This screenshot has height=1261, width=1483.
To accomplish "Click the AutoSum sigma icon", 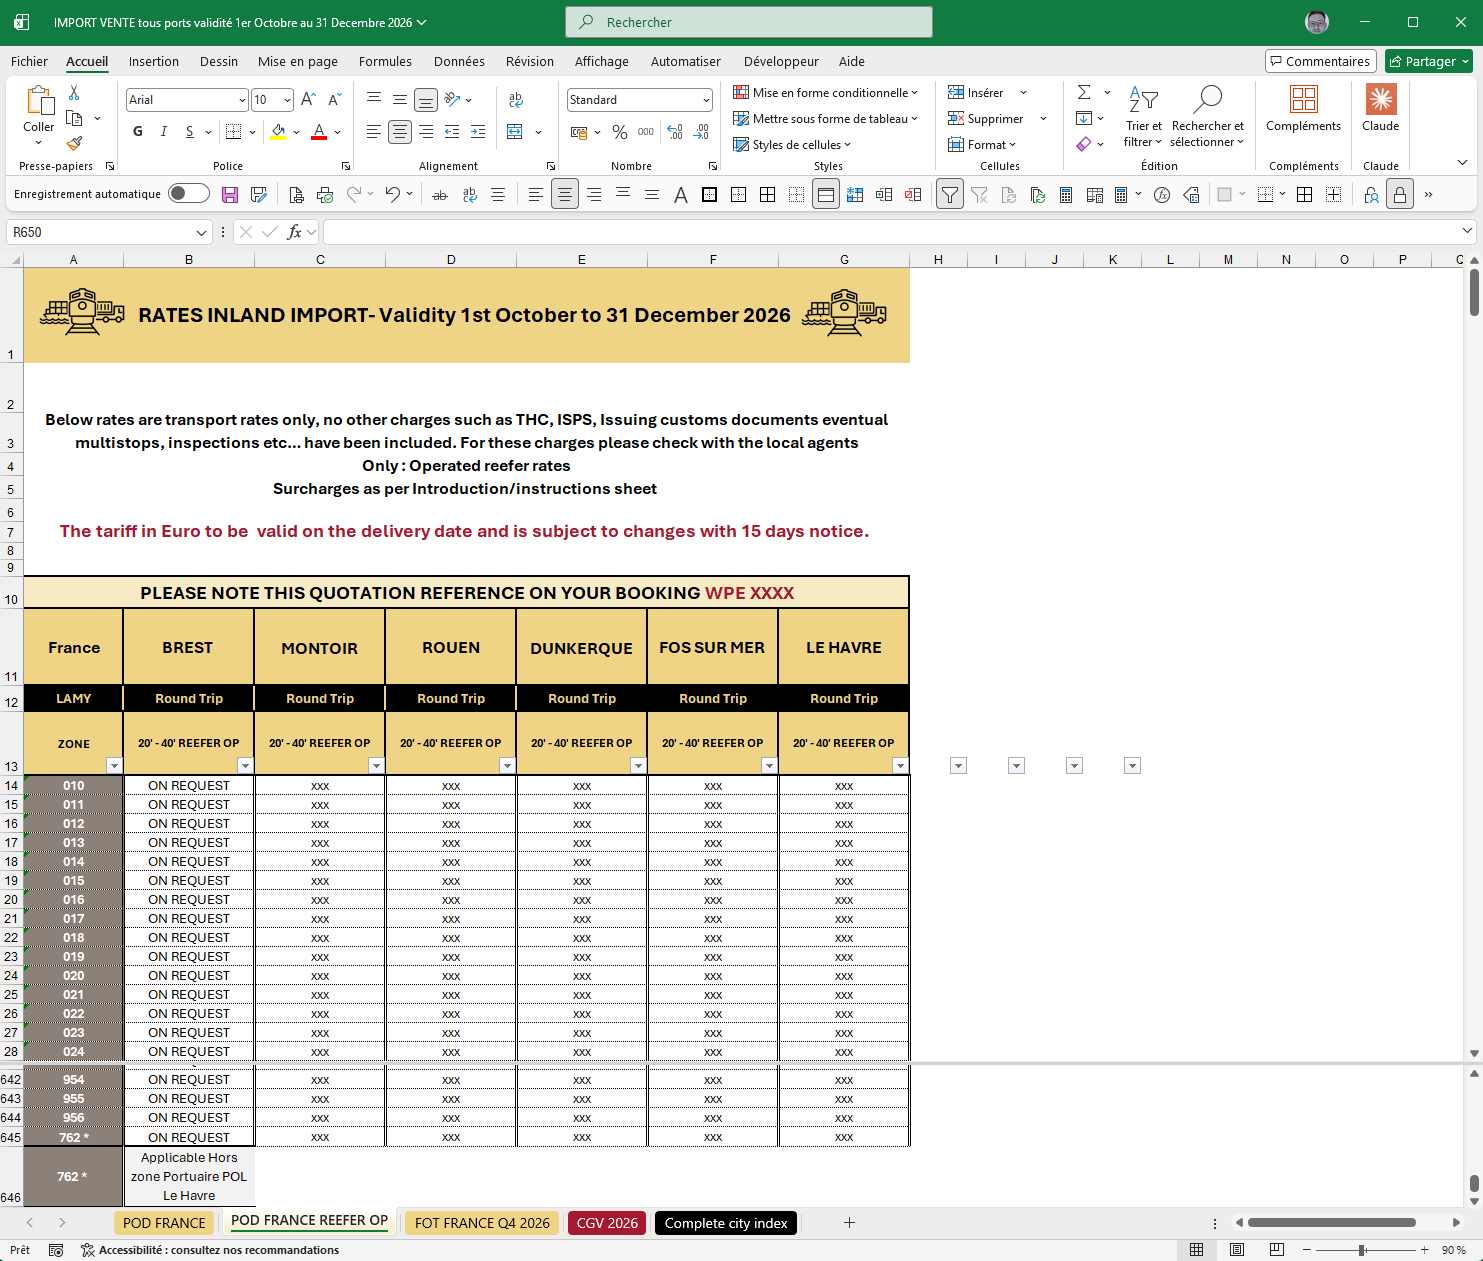I will [x=1084, y=92].
